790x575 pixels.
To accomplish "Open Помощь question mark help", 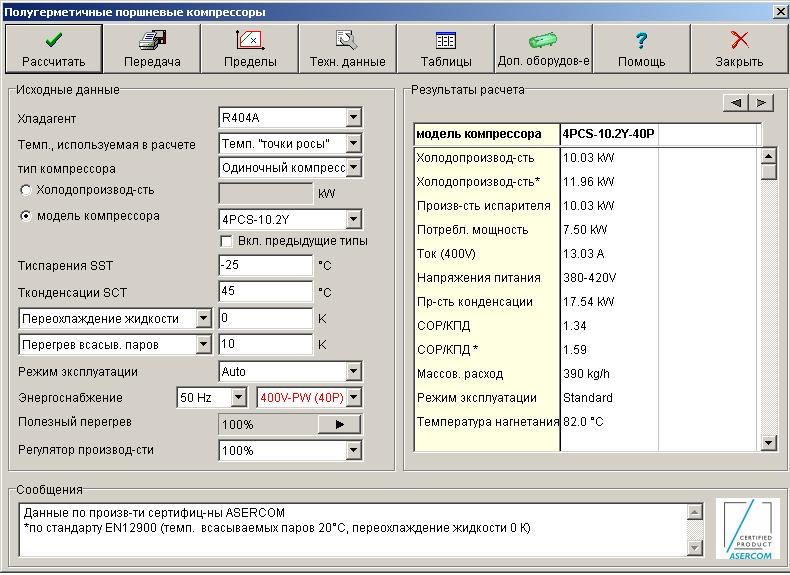I will pos(641,49).
